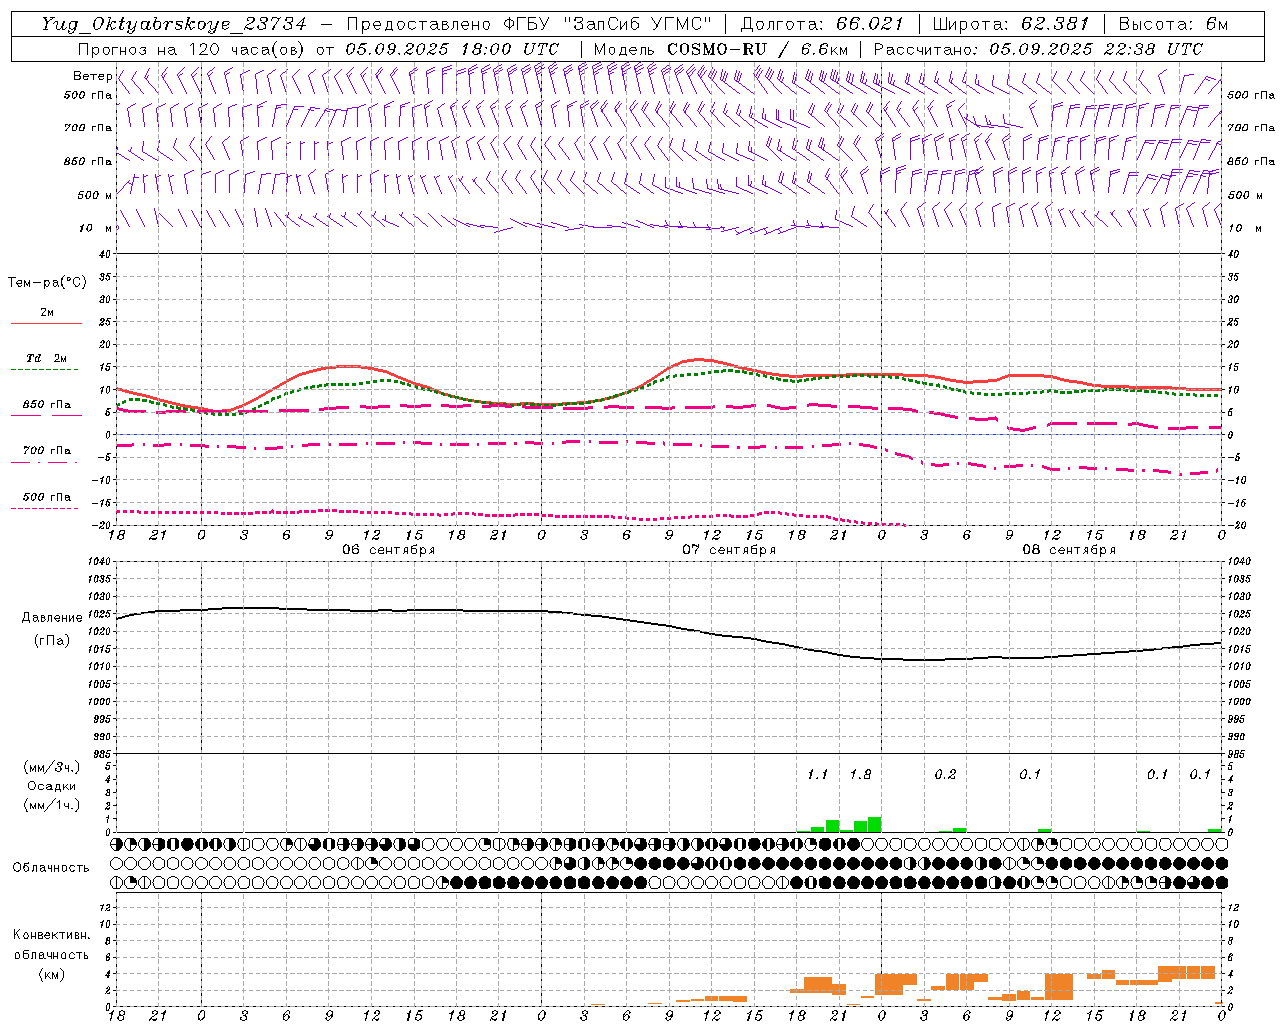This screenshot has height=1024, width=1280.
Task: Click the Облачность row label
Action: 51,868
